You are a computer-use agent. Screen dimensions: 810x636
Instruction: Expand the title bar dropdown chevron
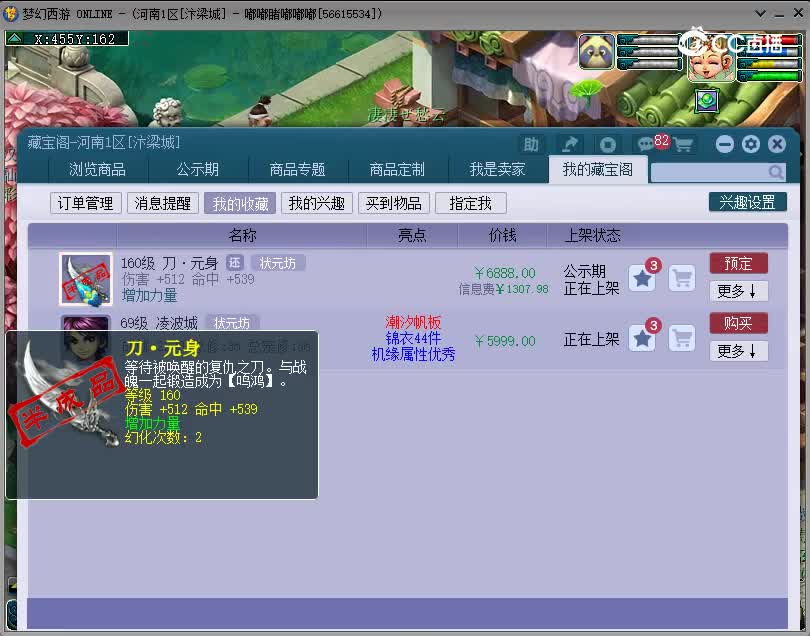click(x=760, y=13)
